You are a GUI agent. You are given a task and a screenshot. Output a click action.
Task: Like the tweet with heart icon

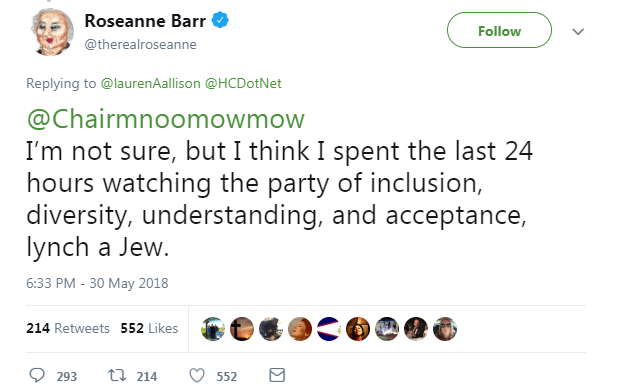pos(197,376)
